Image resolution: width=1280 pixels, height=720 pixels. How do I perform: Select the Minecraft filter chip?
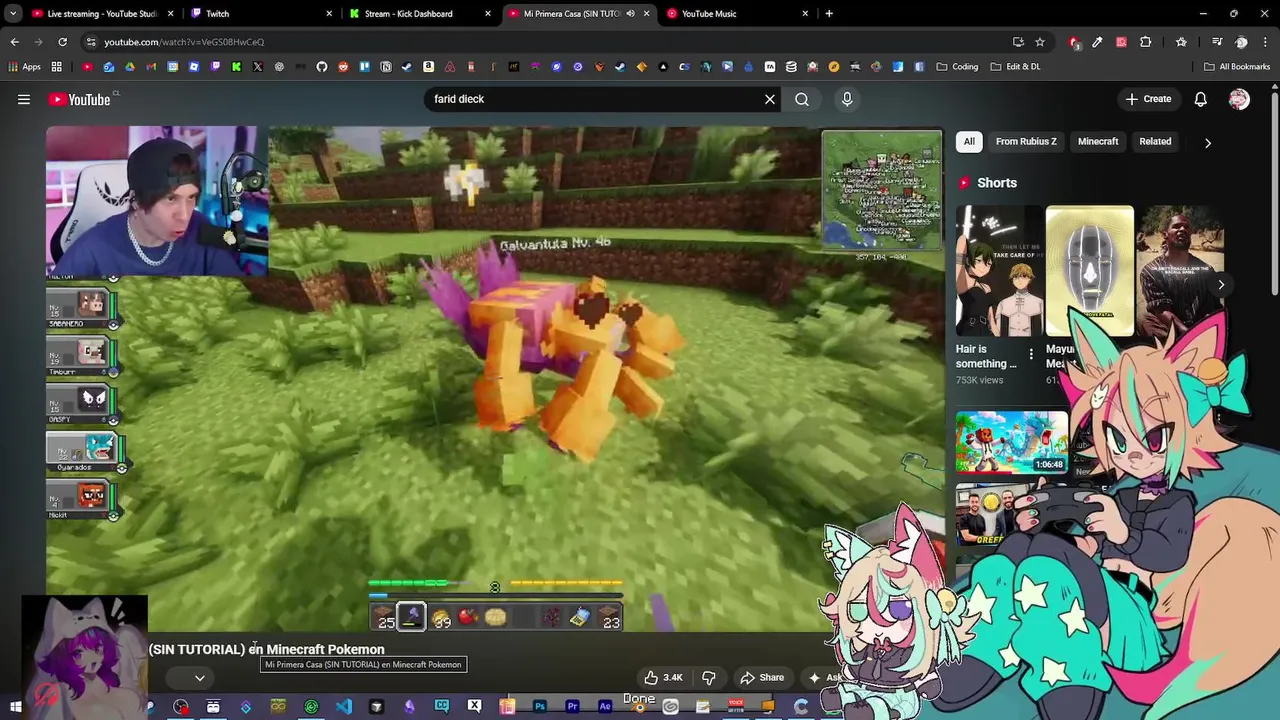(x=1098, y=141)
